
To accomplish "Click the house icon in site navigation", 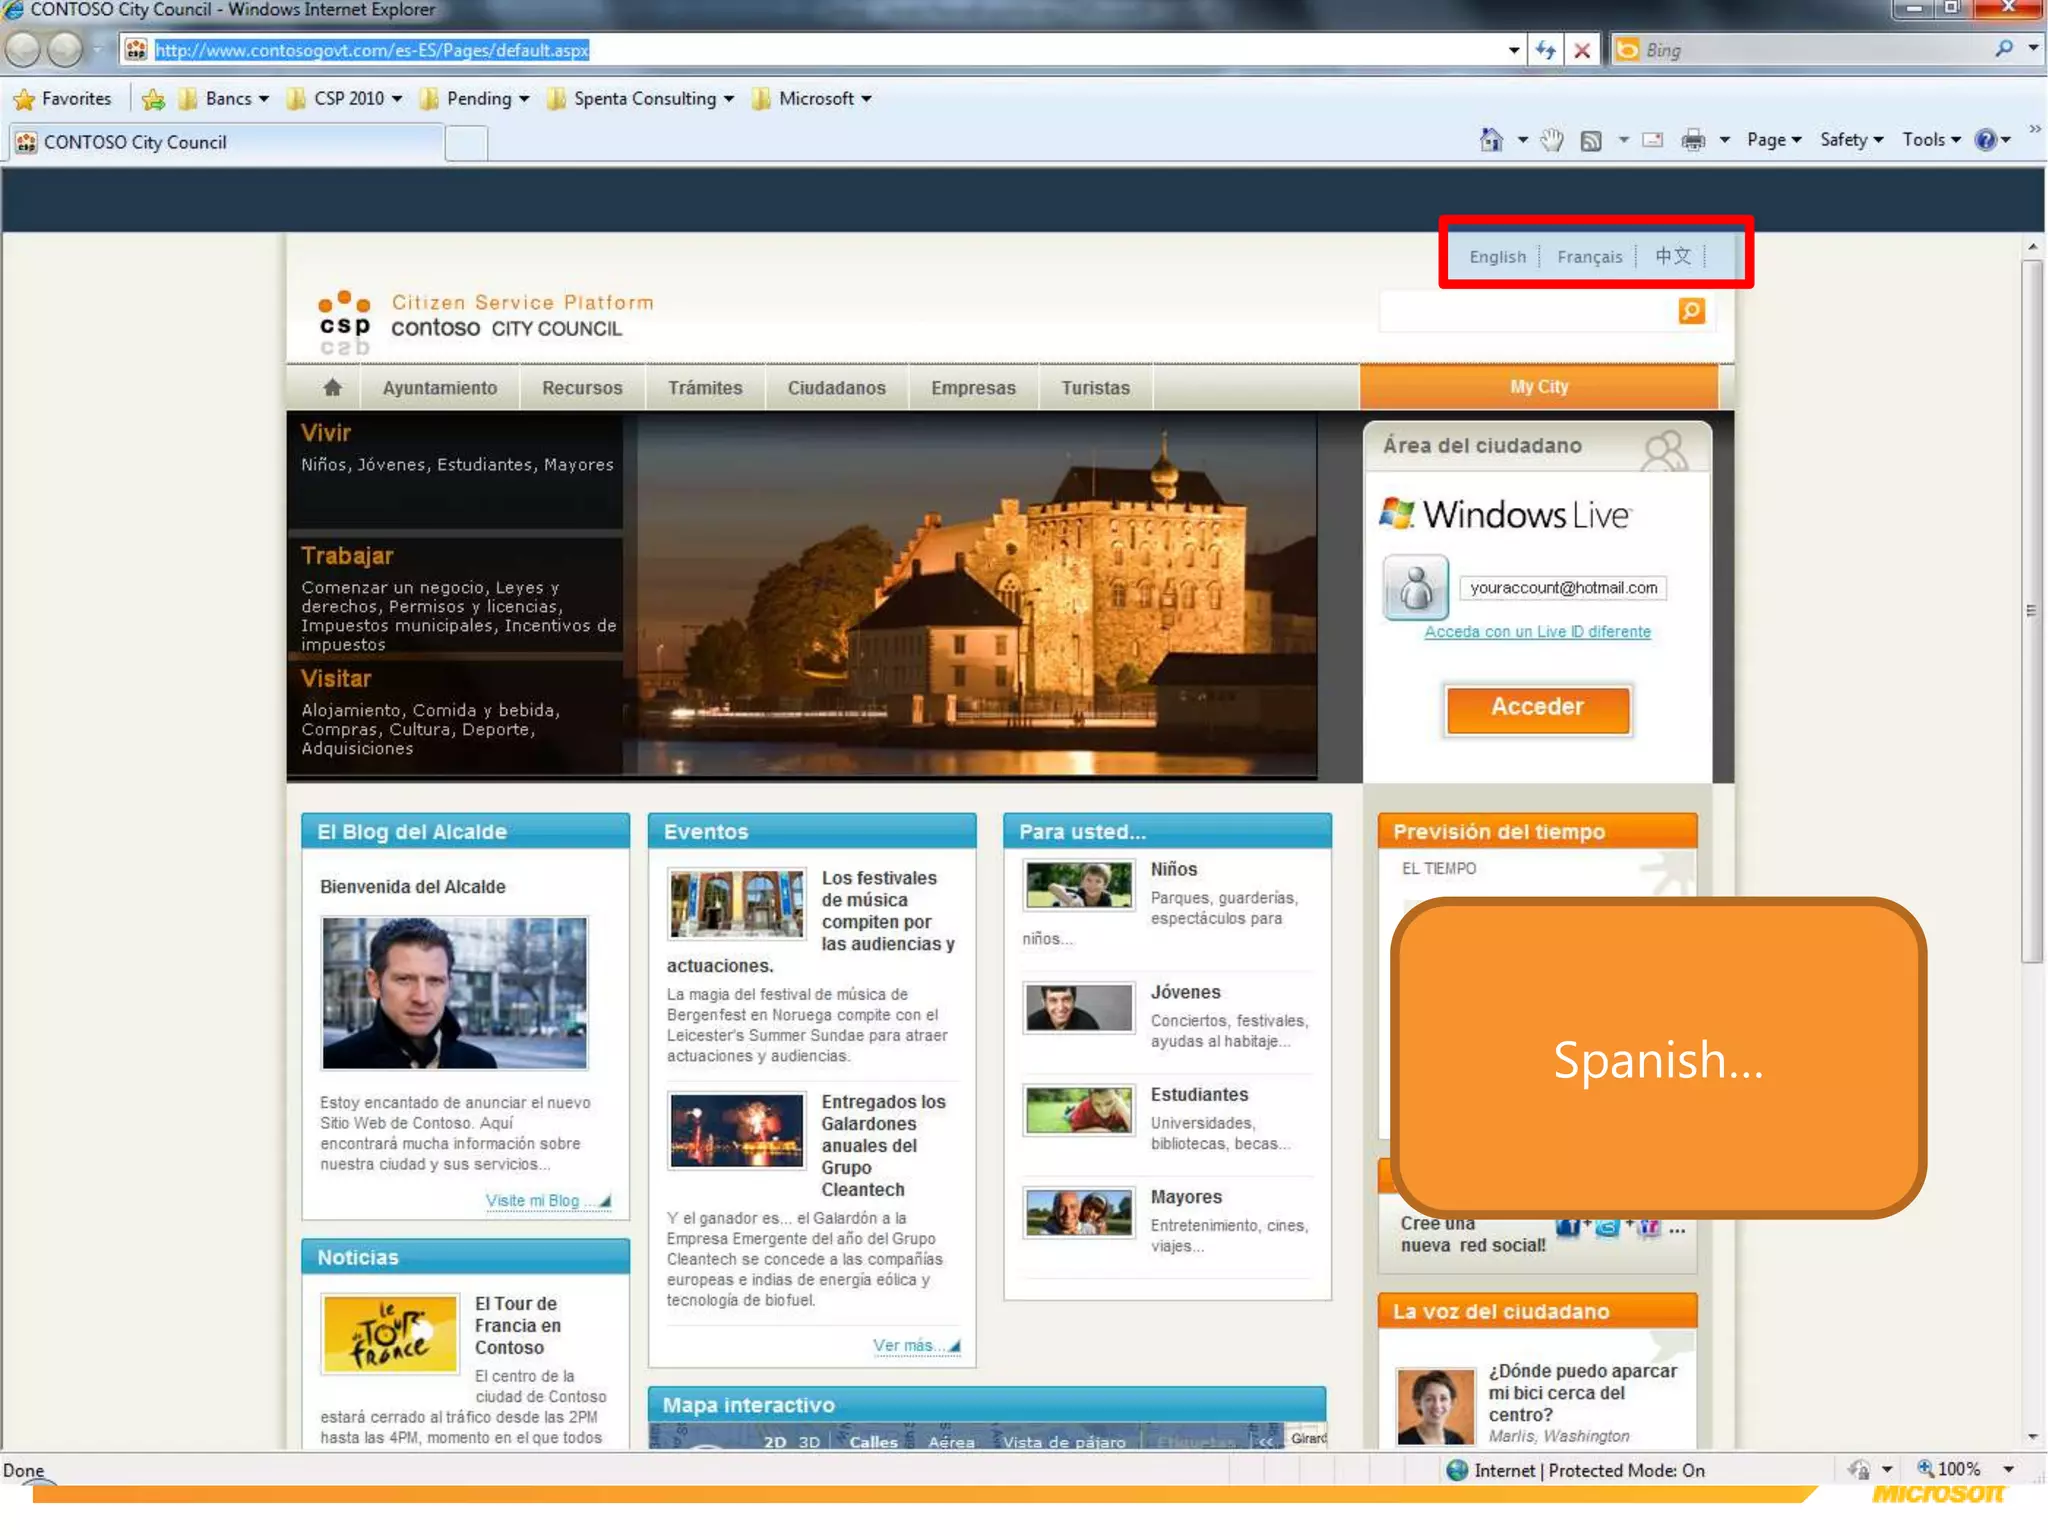I will tap(332, 387).
